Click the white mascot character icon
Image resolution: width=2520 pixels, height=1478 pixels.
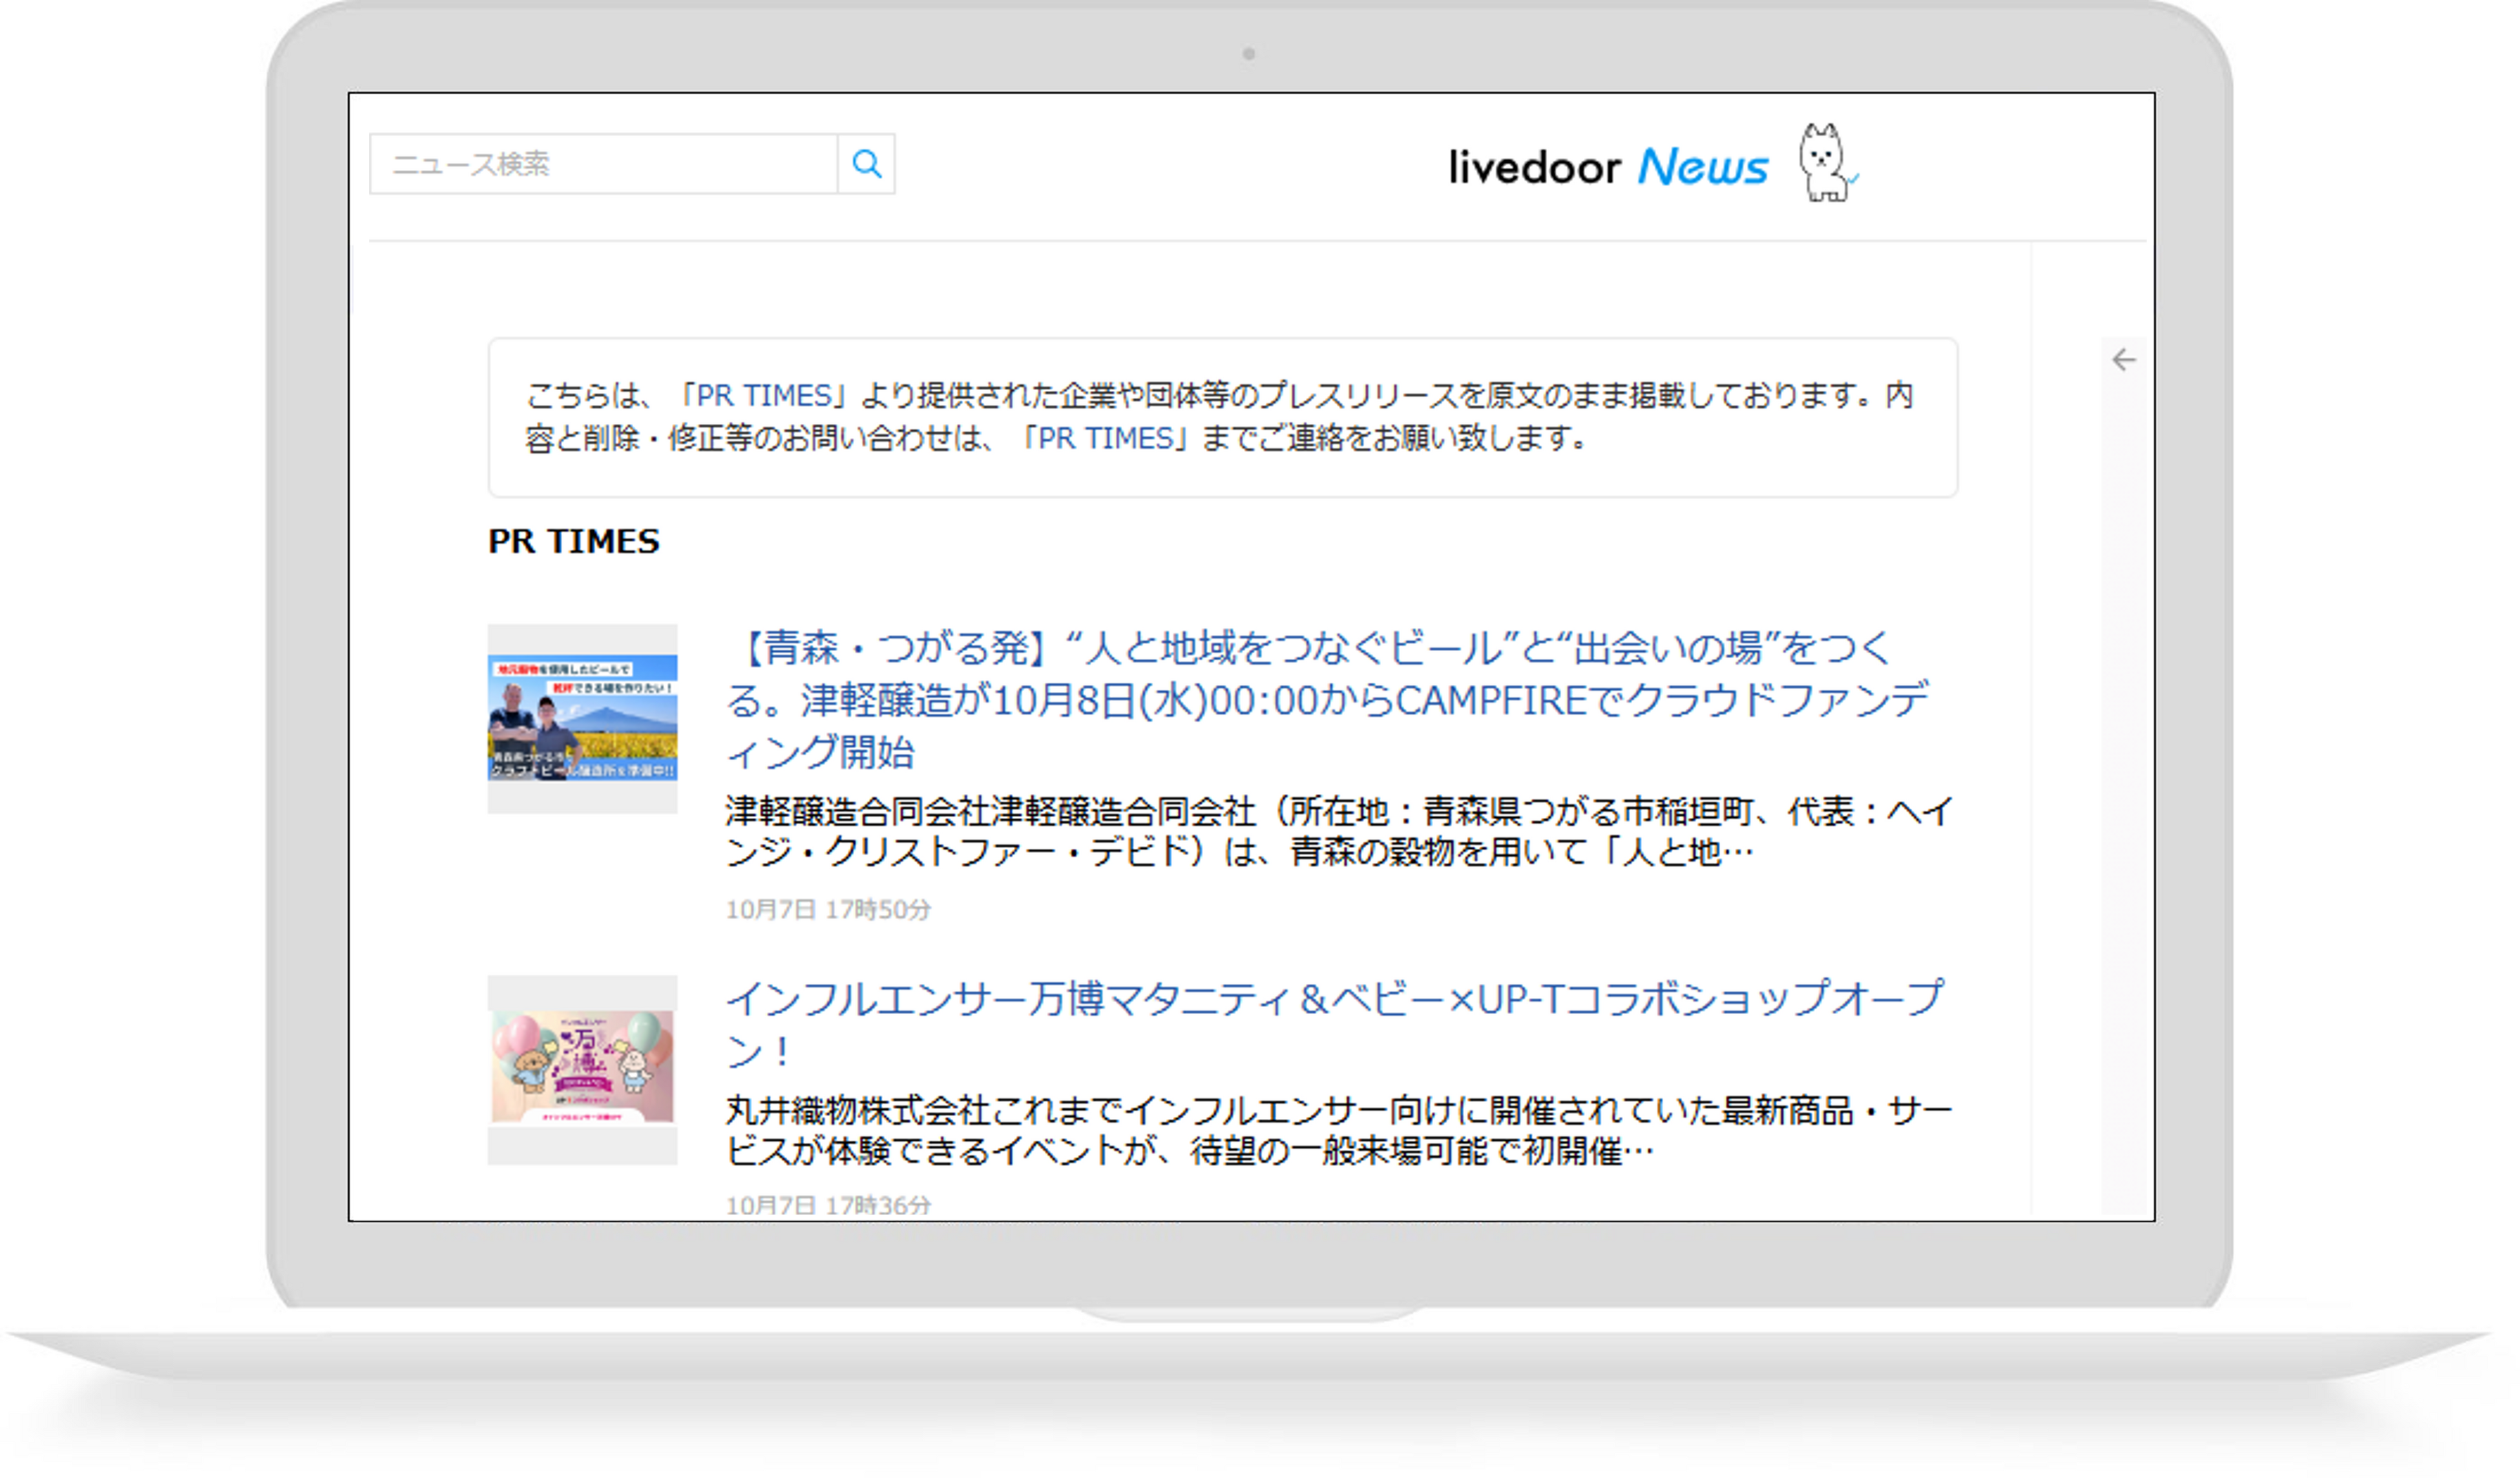(x=1825, y=163)
